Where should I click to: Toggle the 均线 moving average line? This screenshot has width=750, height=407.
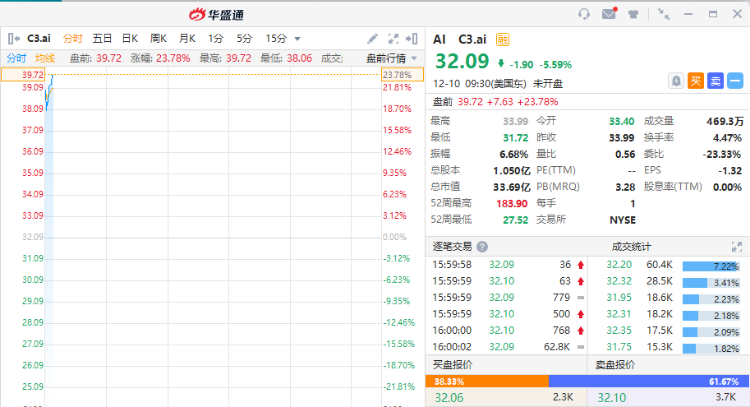tap(45, 58)
